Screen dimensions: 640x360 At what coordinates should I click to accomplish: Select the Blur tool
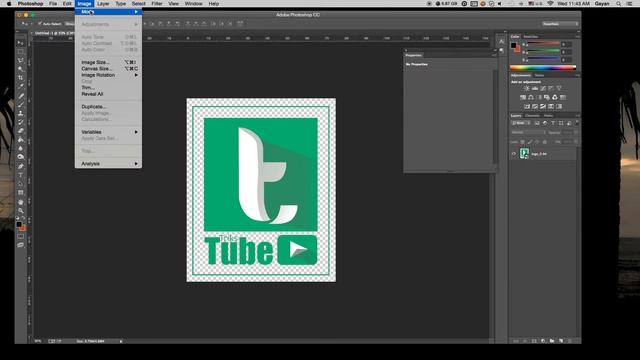tap(20, 148)
